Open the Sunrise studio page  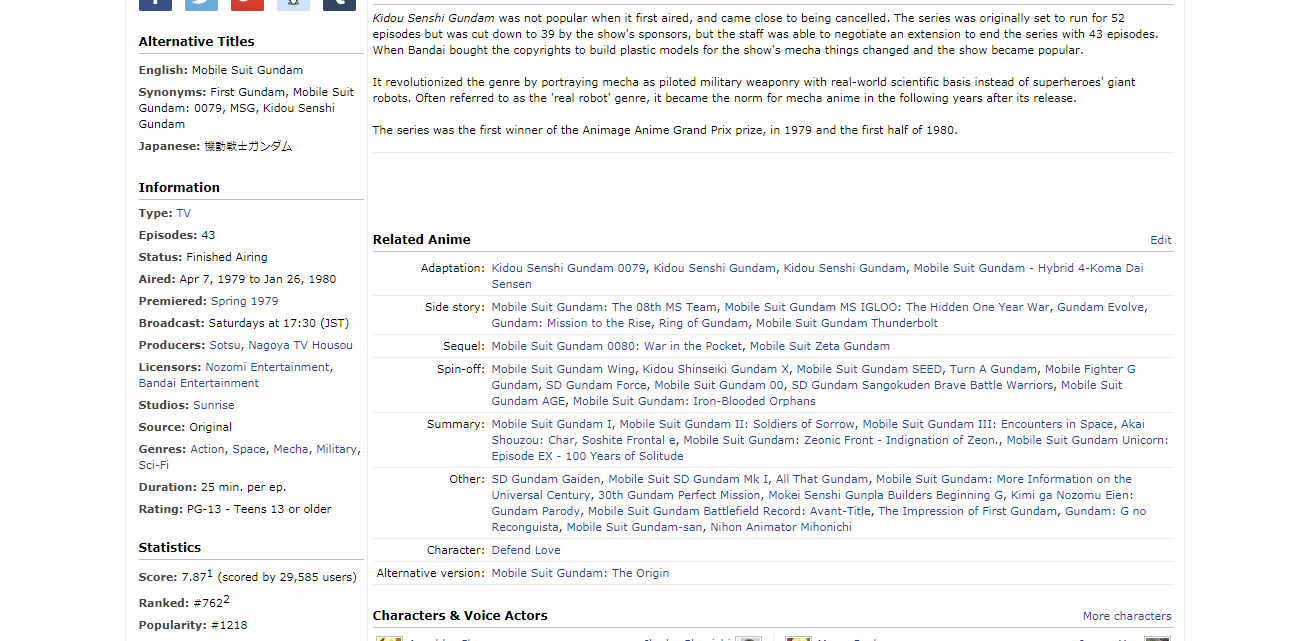[x=213, y=405]
